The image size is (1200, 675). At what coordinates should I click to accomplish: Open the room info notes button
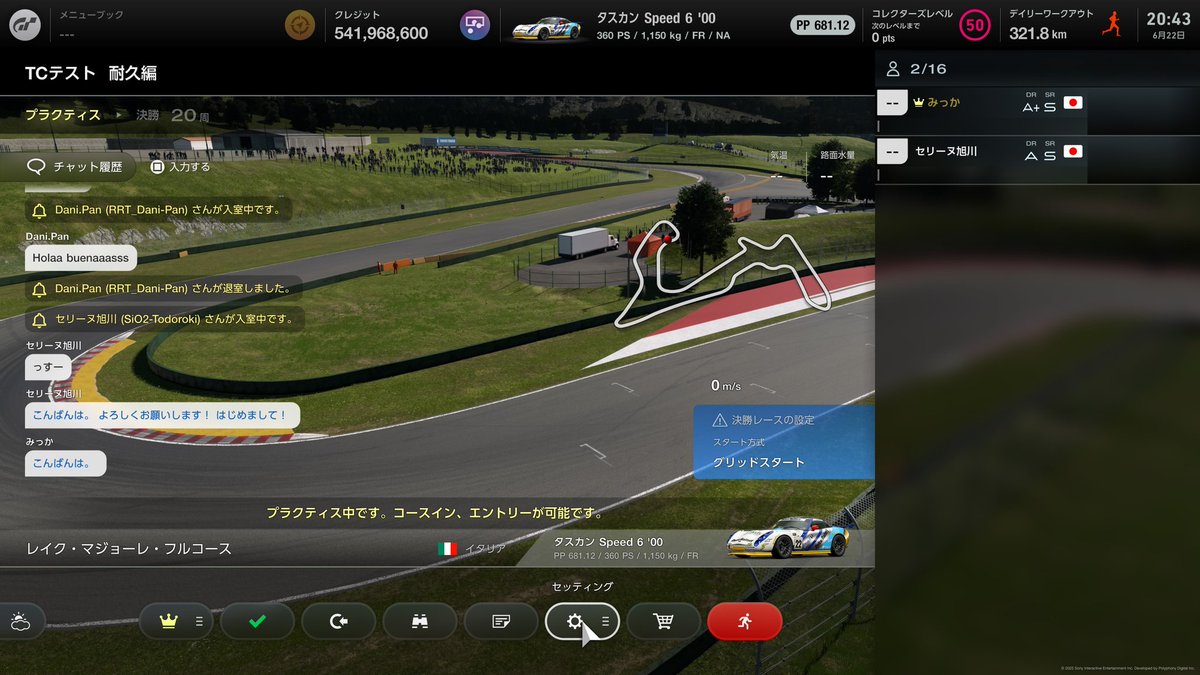[501, 621]
